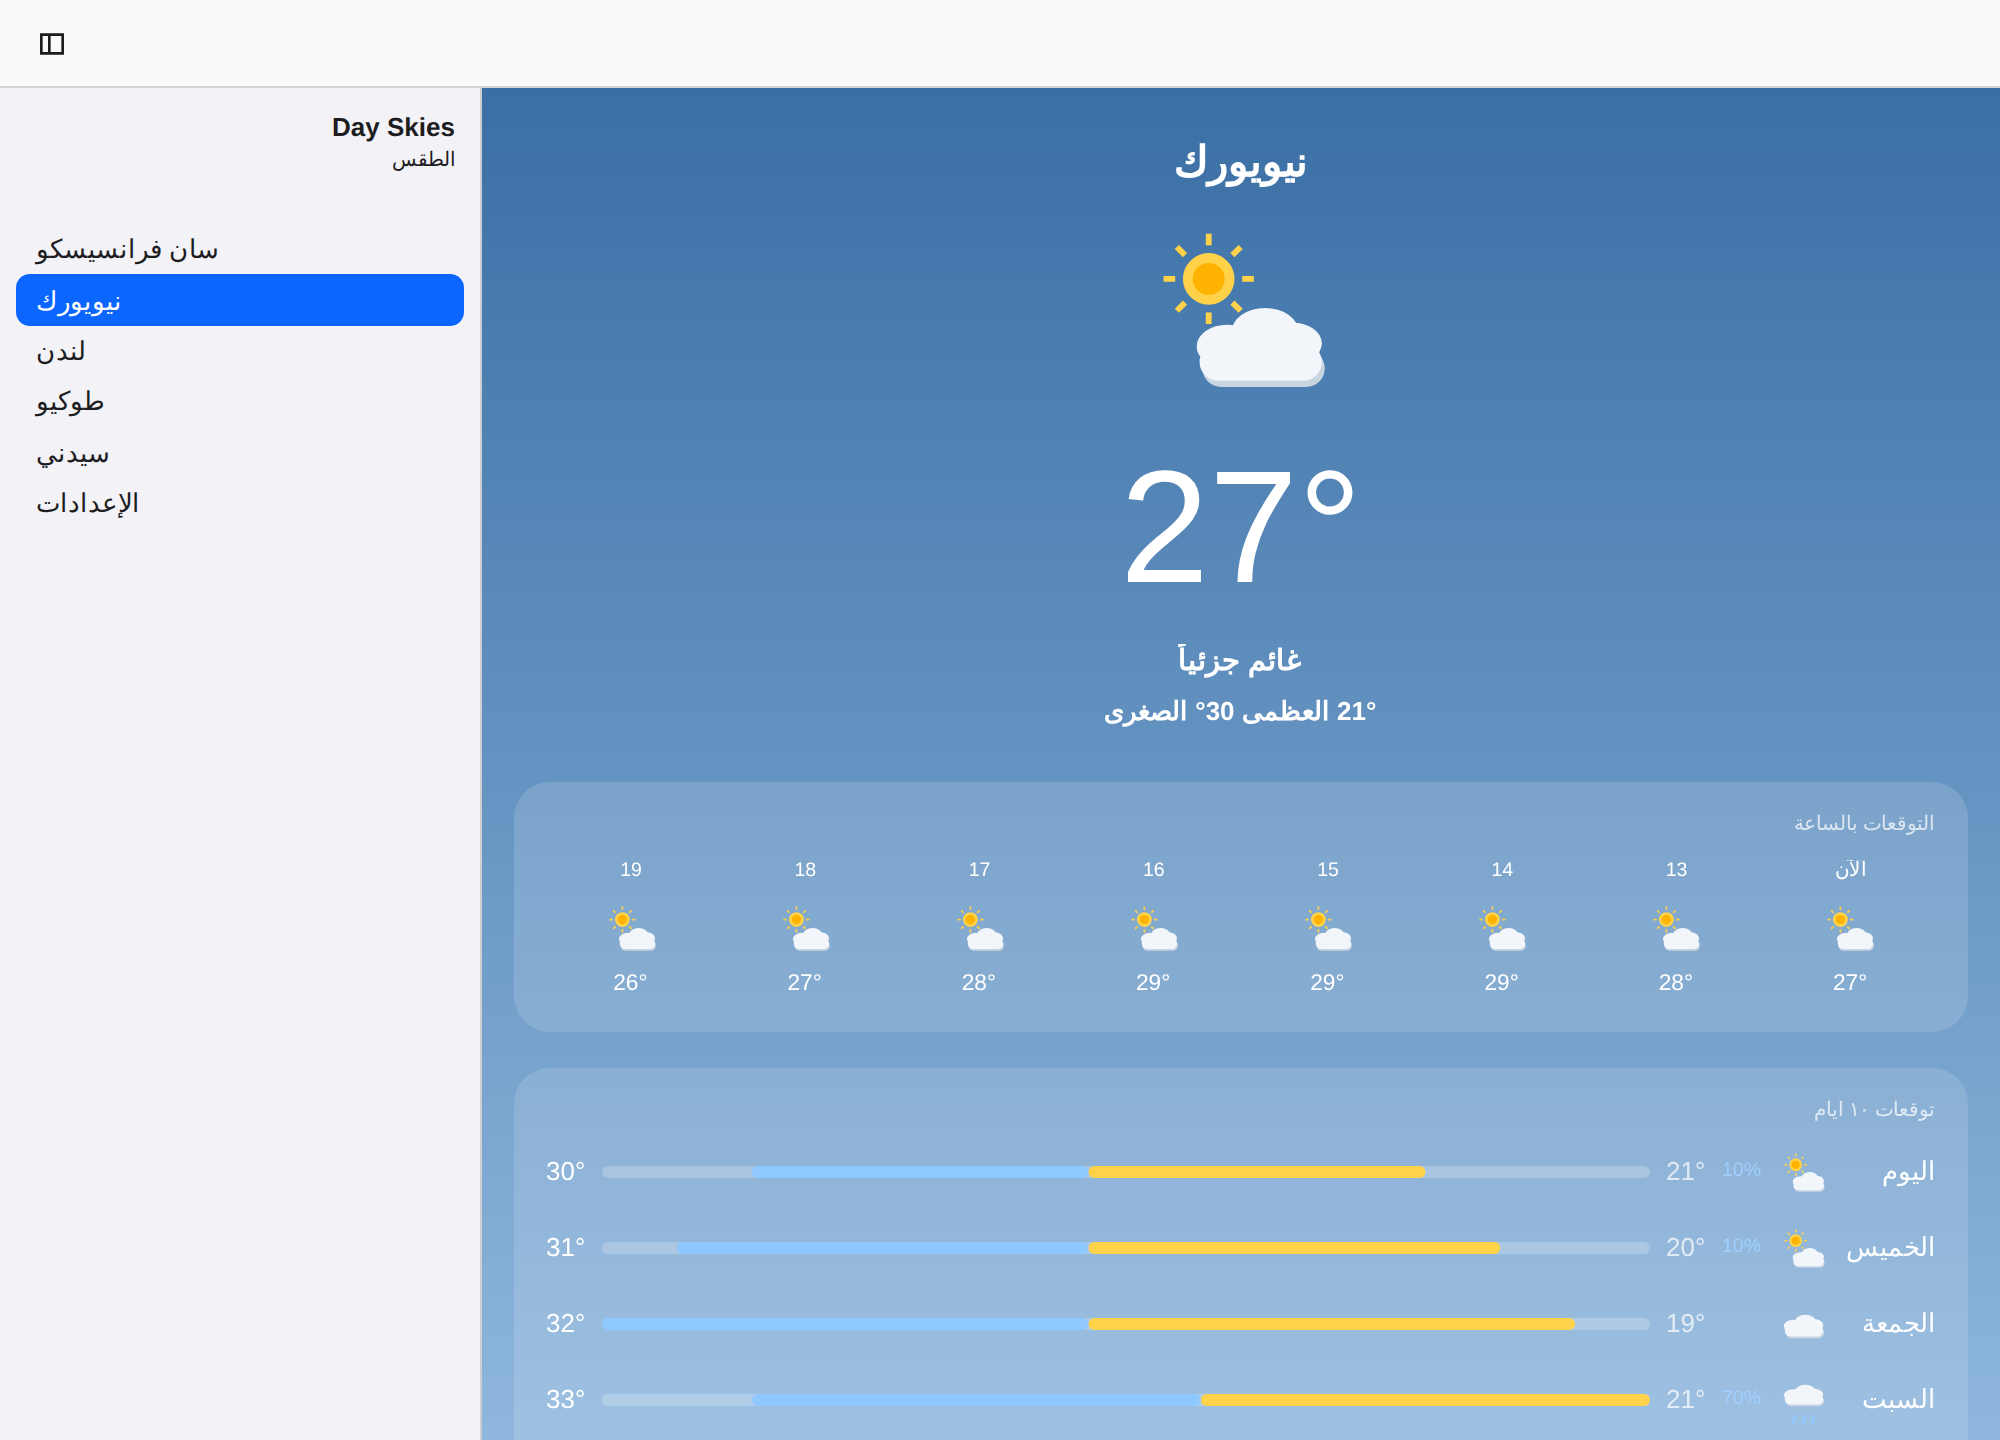The height and width of the screenshot is (1440, 2000).
Task: Click the hour 14 weather icon
Action: tap(1502, 929)
